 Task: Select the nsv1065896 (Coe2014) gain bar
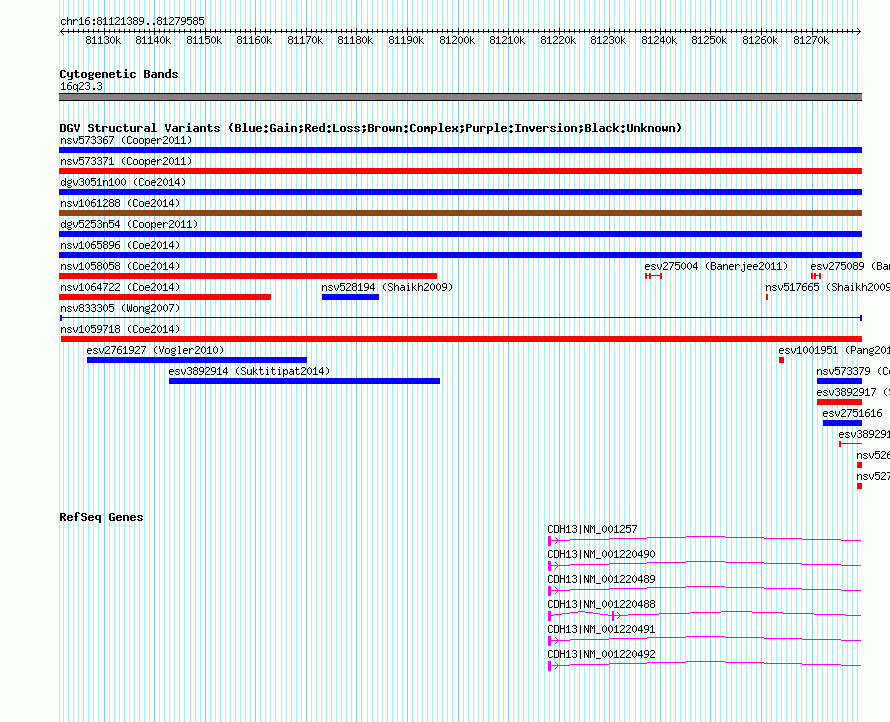click(x=460, y=255)
